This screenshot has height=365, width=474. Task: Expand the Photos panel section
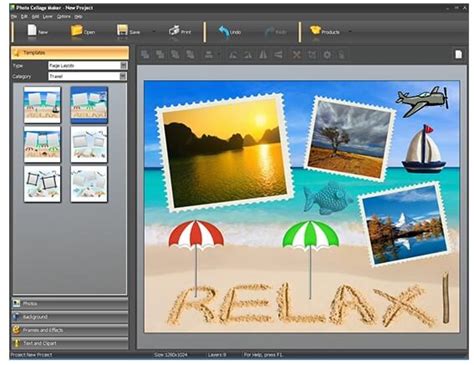coord(70,304)
